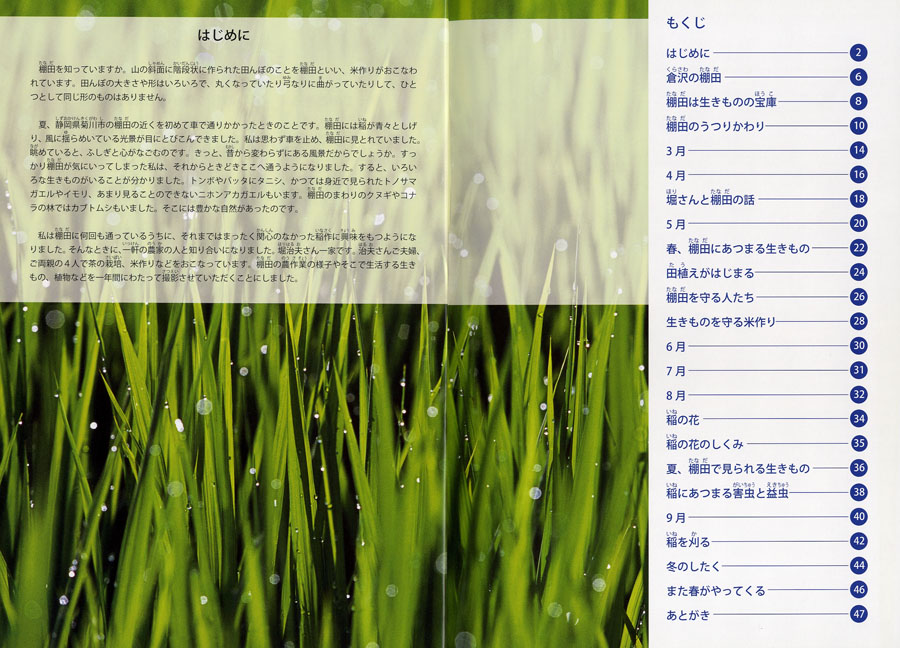Select the 稲を刈る contents entry
The width and height of the screenshot is (900, 648).
pos(688,542)
